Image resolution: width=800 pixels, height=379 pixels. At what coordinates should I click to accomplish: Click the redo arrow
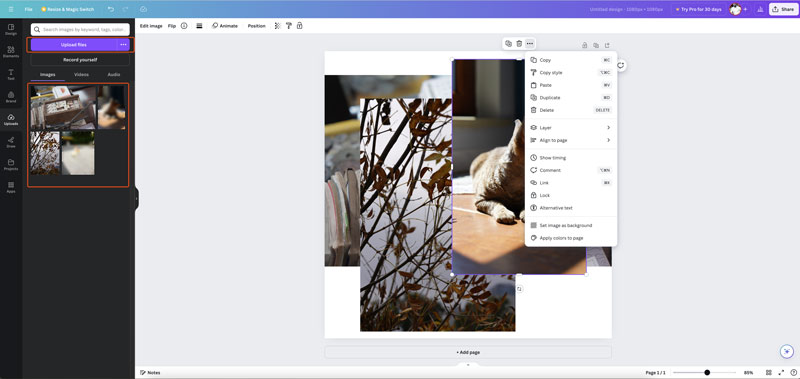tap(126, 9)
